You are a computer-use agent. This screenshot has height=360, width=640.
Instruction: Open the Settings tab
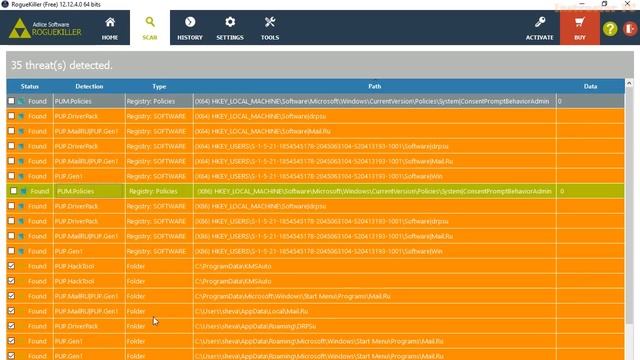click(230, 28)
